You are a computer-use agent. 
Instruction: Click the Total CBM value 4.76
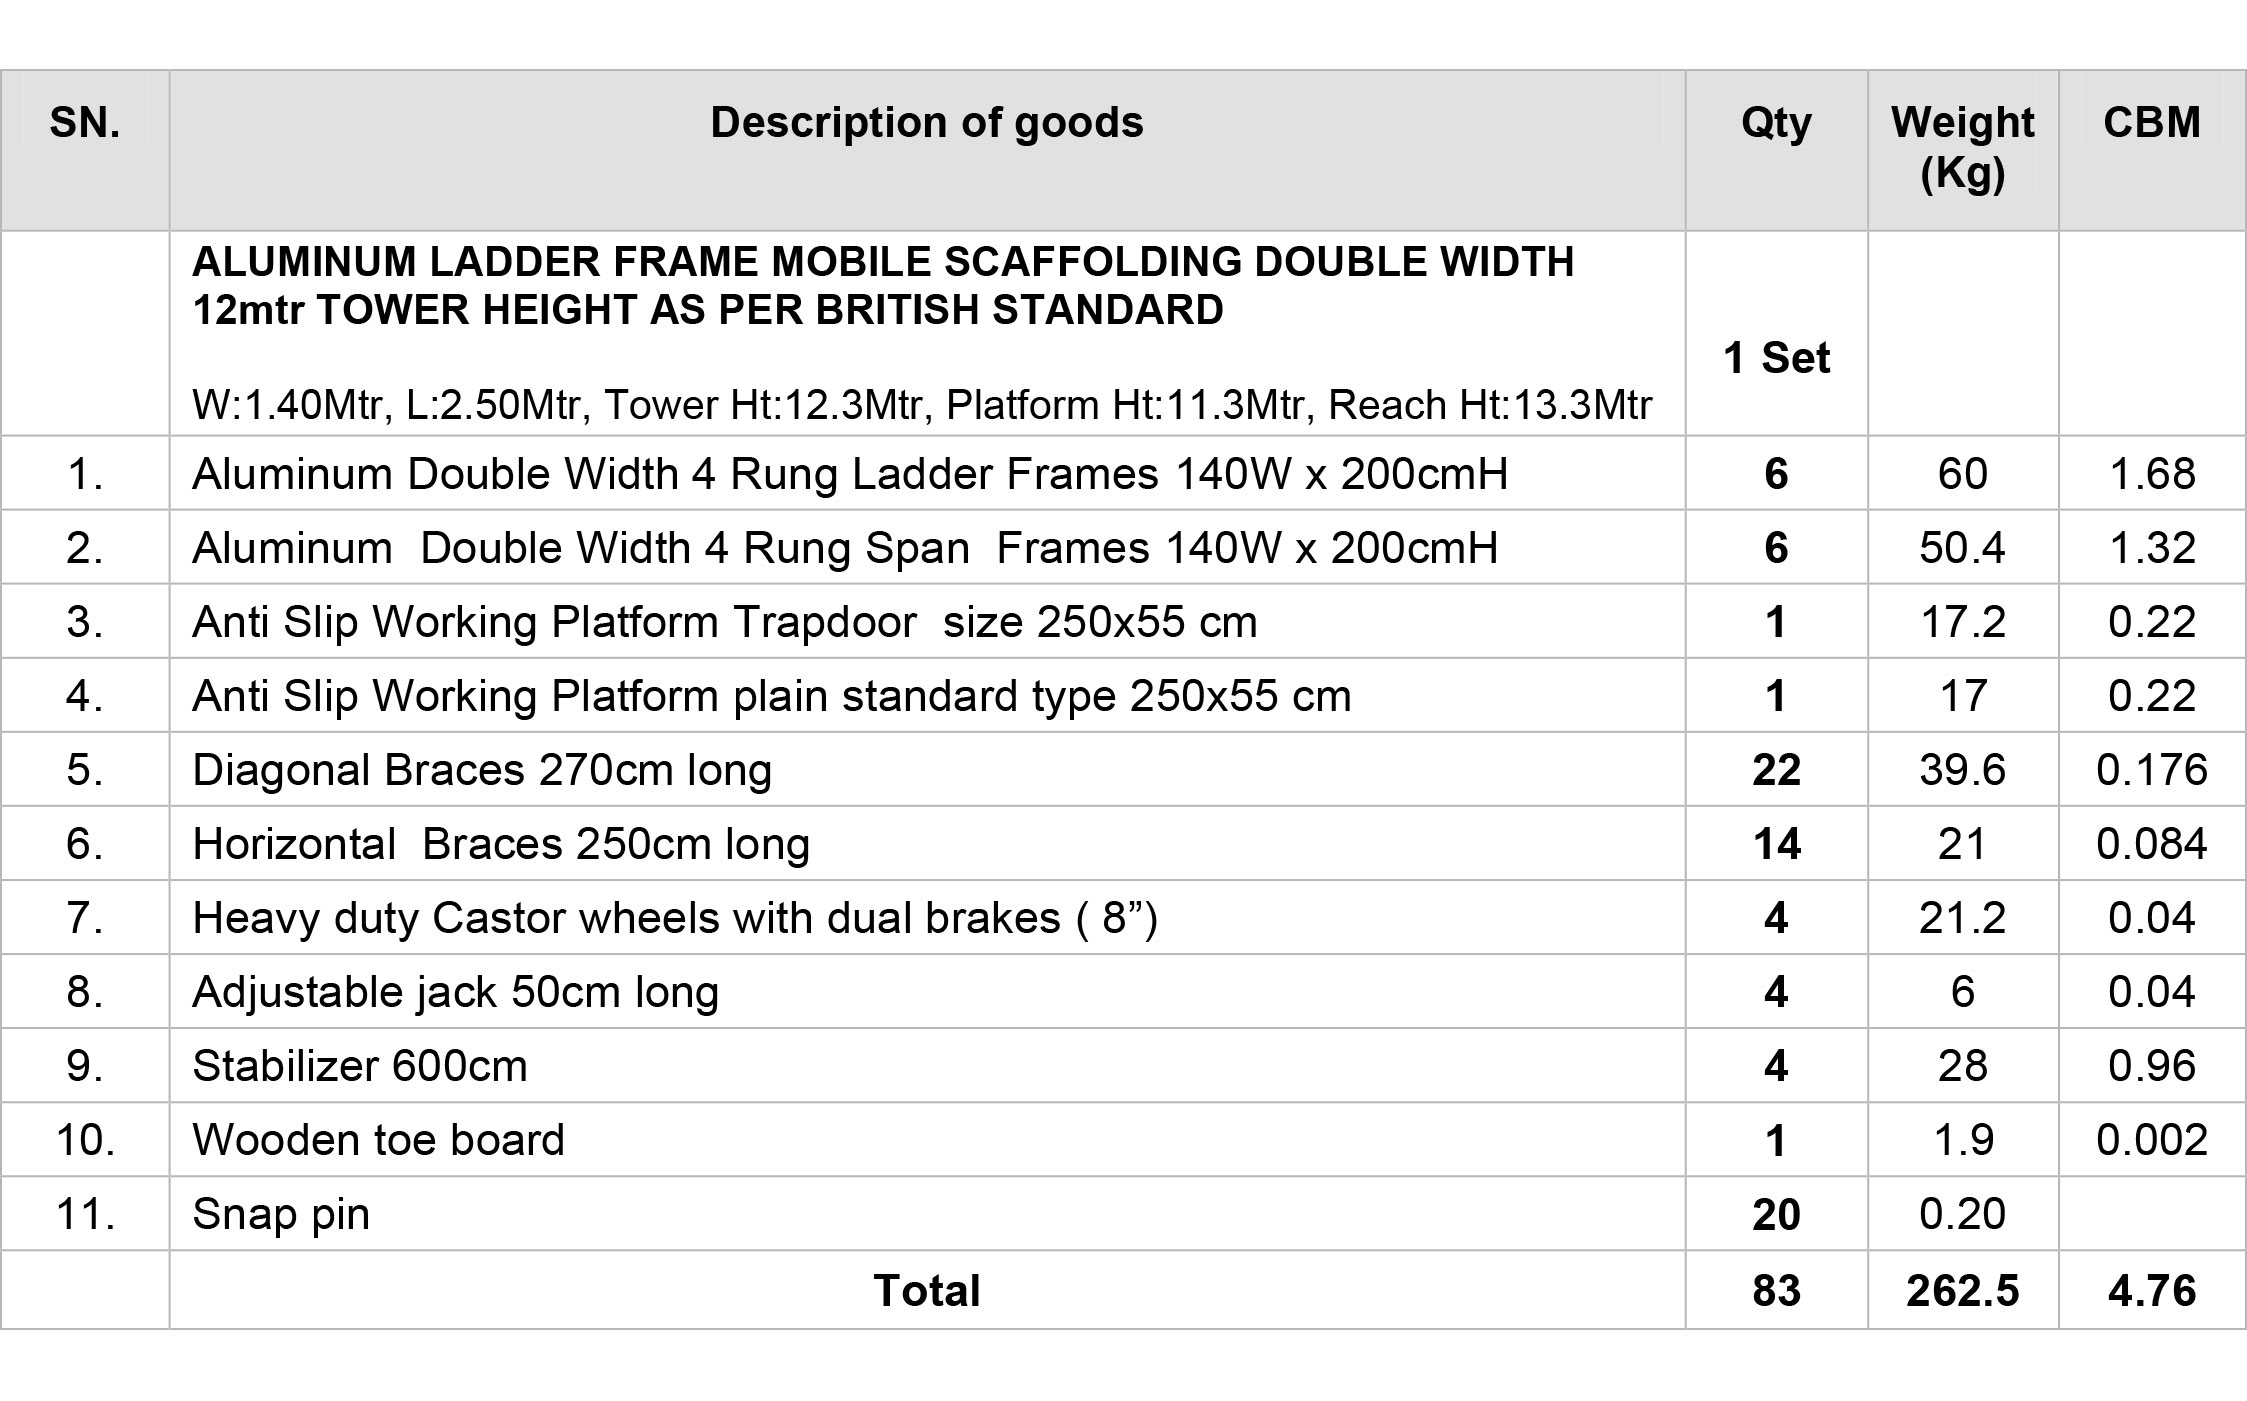point(2152,1291)
